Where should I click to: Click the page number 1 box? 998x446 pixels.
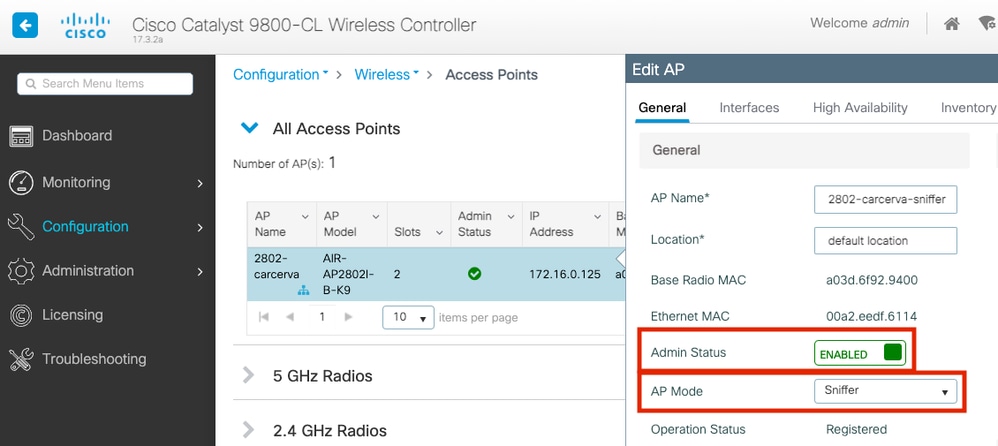pos(322,316)
